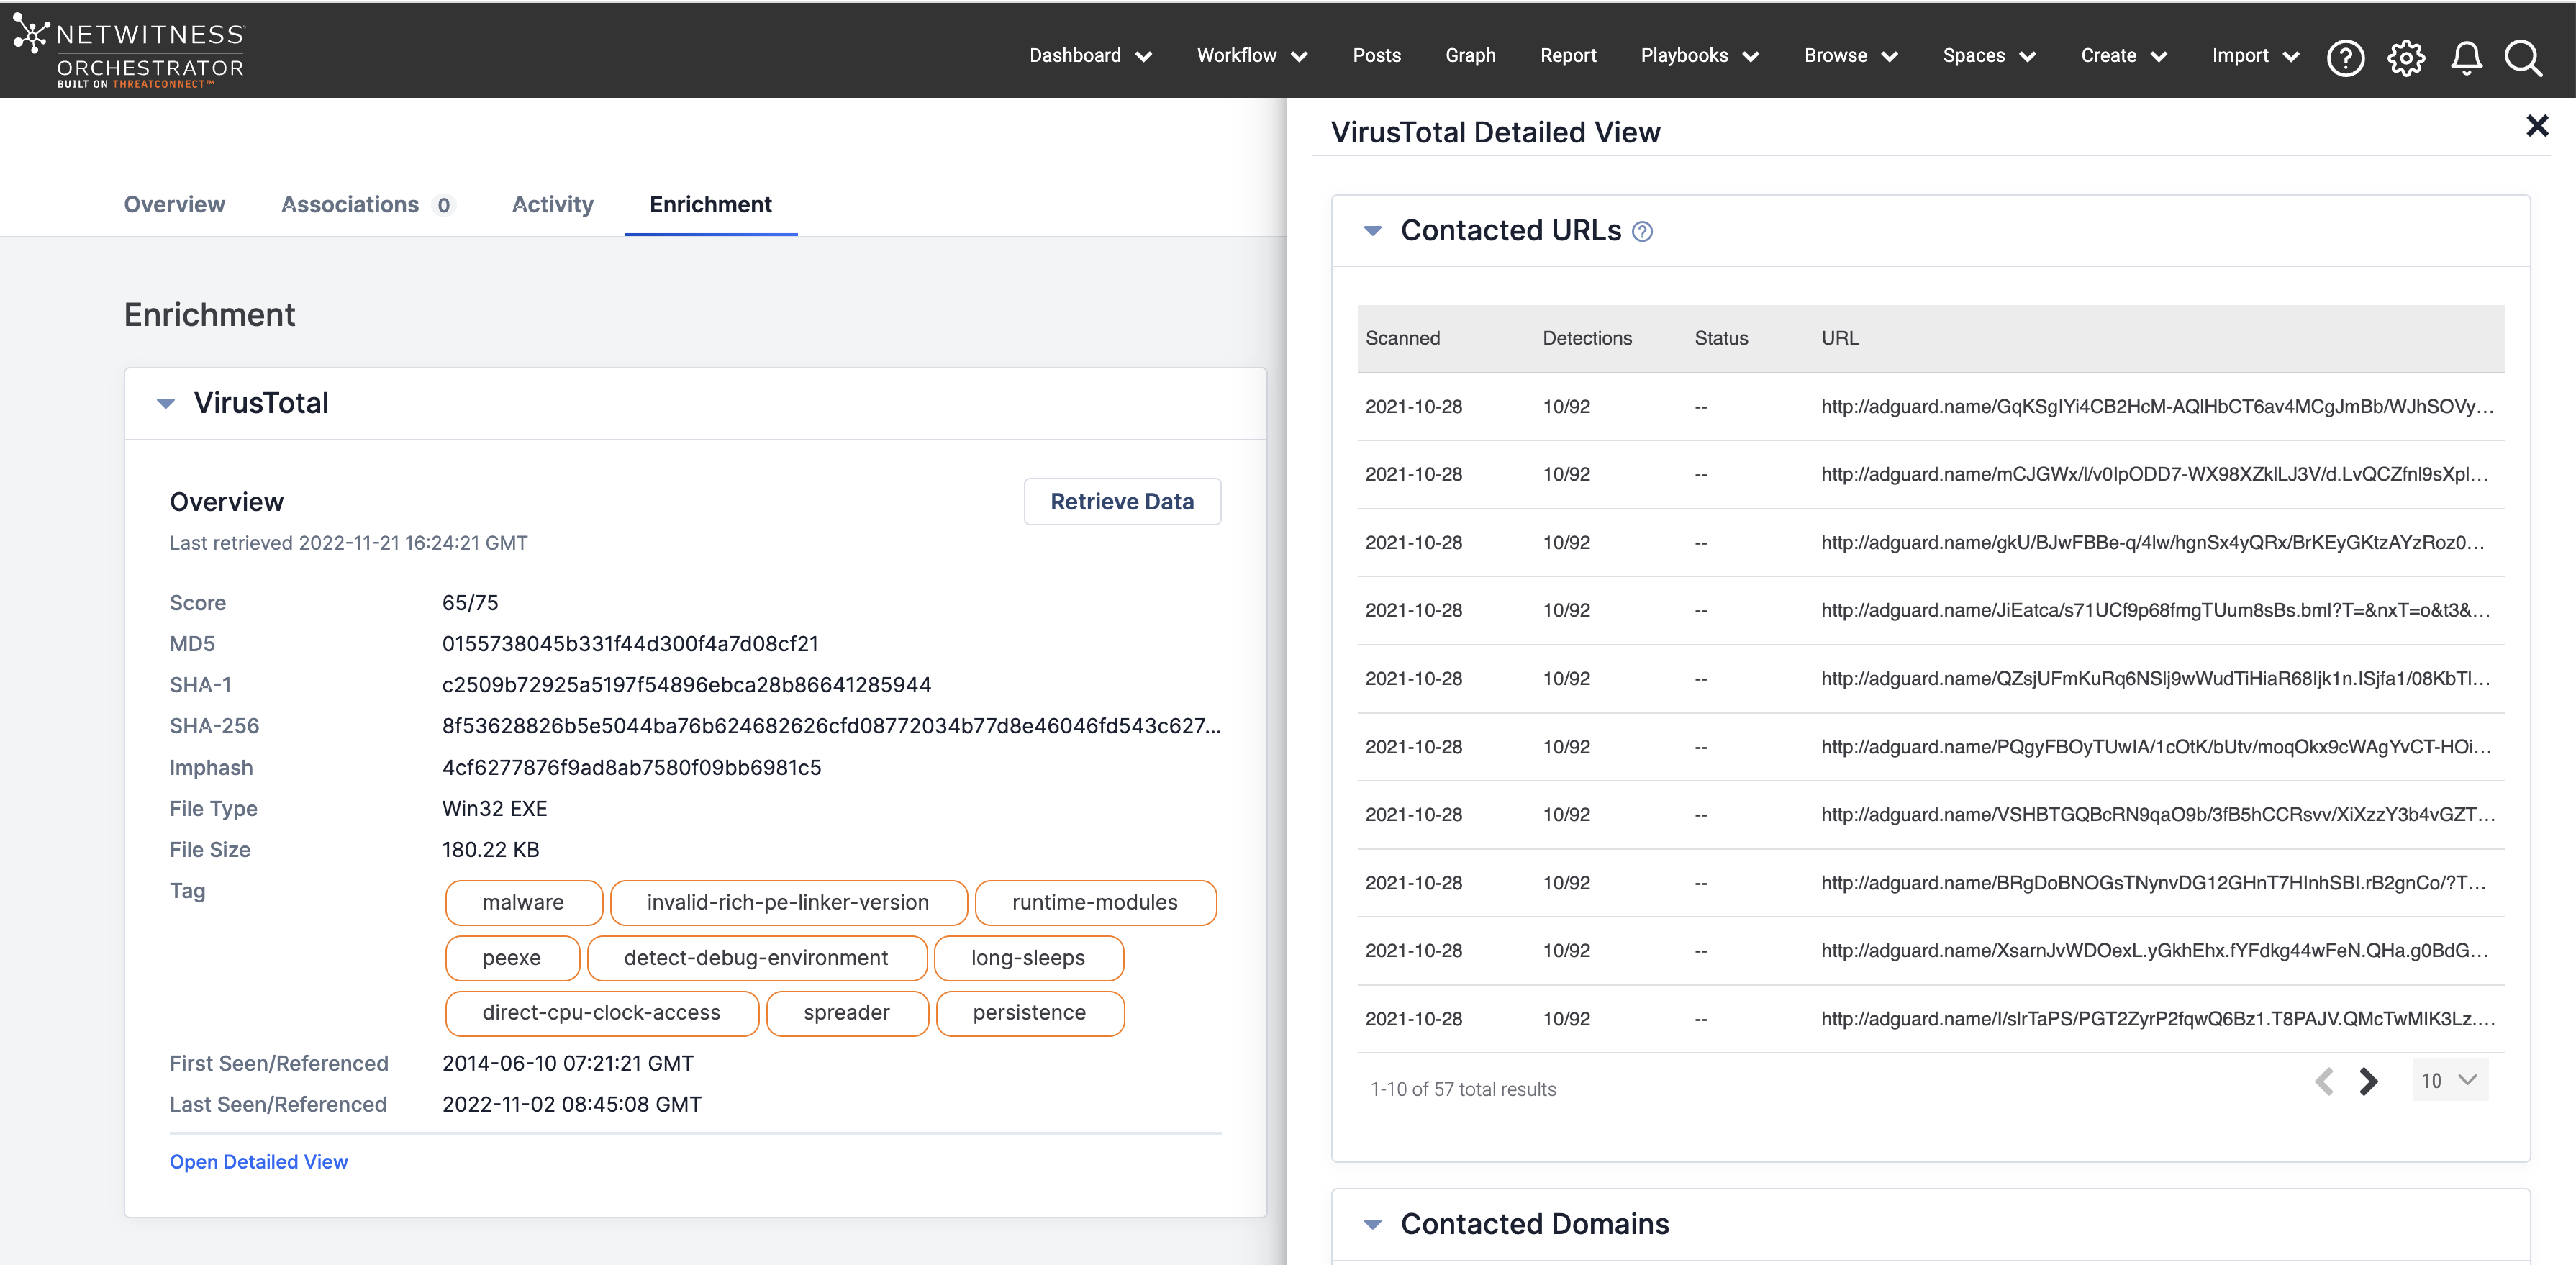Click the adguard.name/BRgDoBNOGsTNynvDG12 URL row
This screenshot has height=1265, width=2576.
tap(1930, 883)
